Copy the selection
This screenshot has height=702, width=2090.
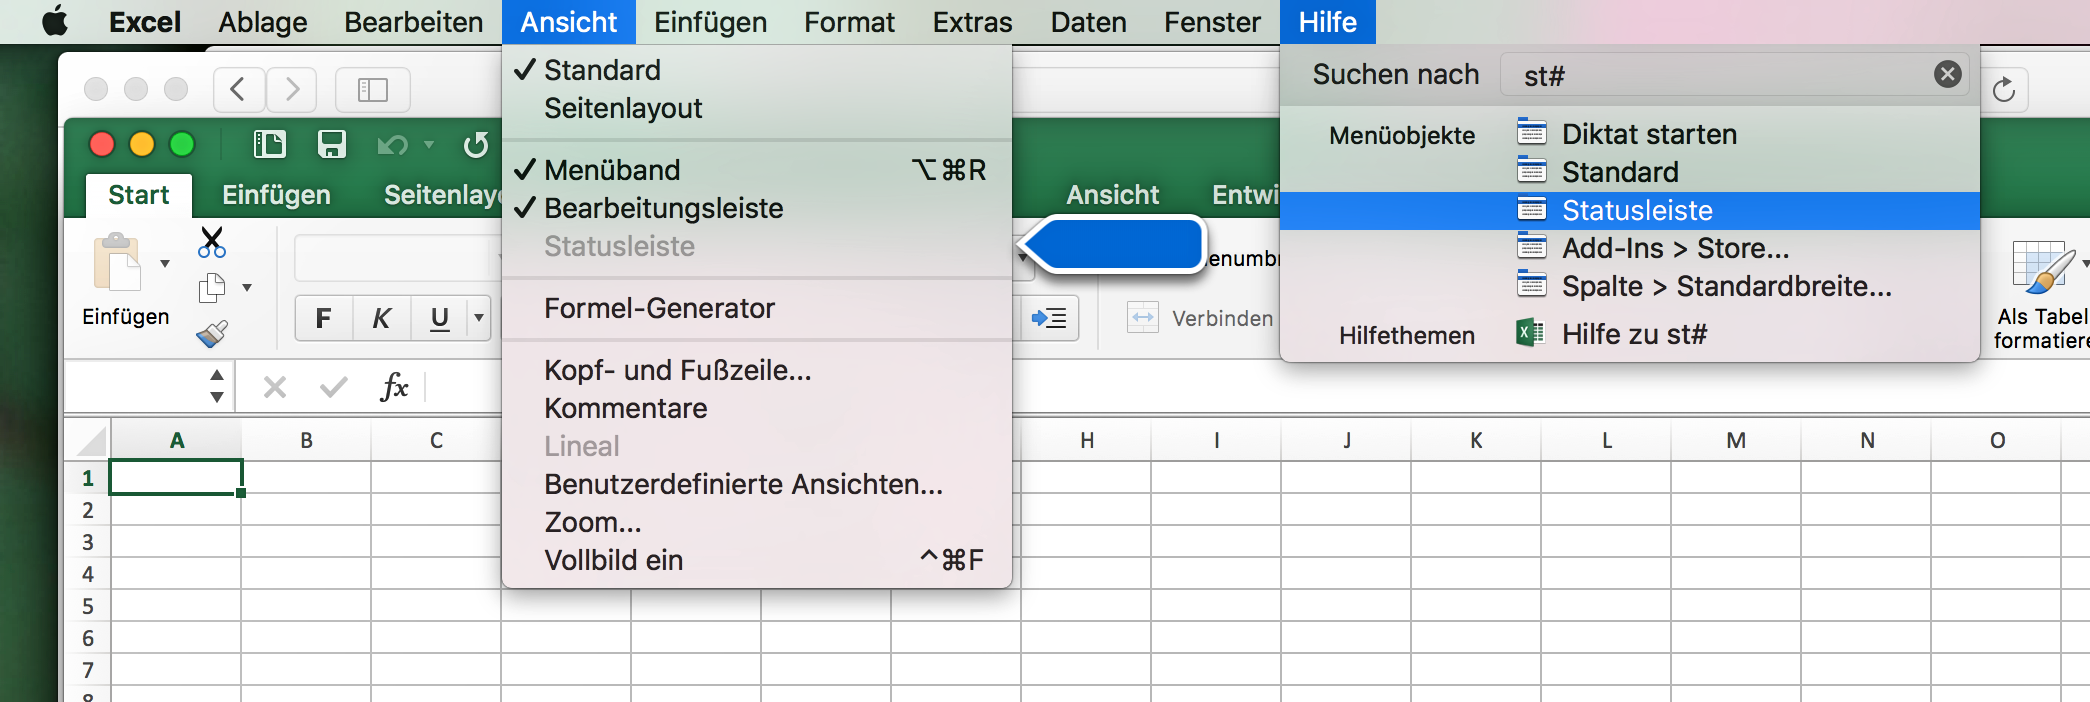(x=212, y=288)
